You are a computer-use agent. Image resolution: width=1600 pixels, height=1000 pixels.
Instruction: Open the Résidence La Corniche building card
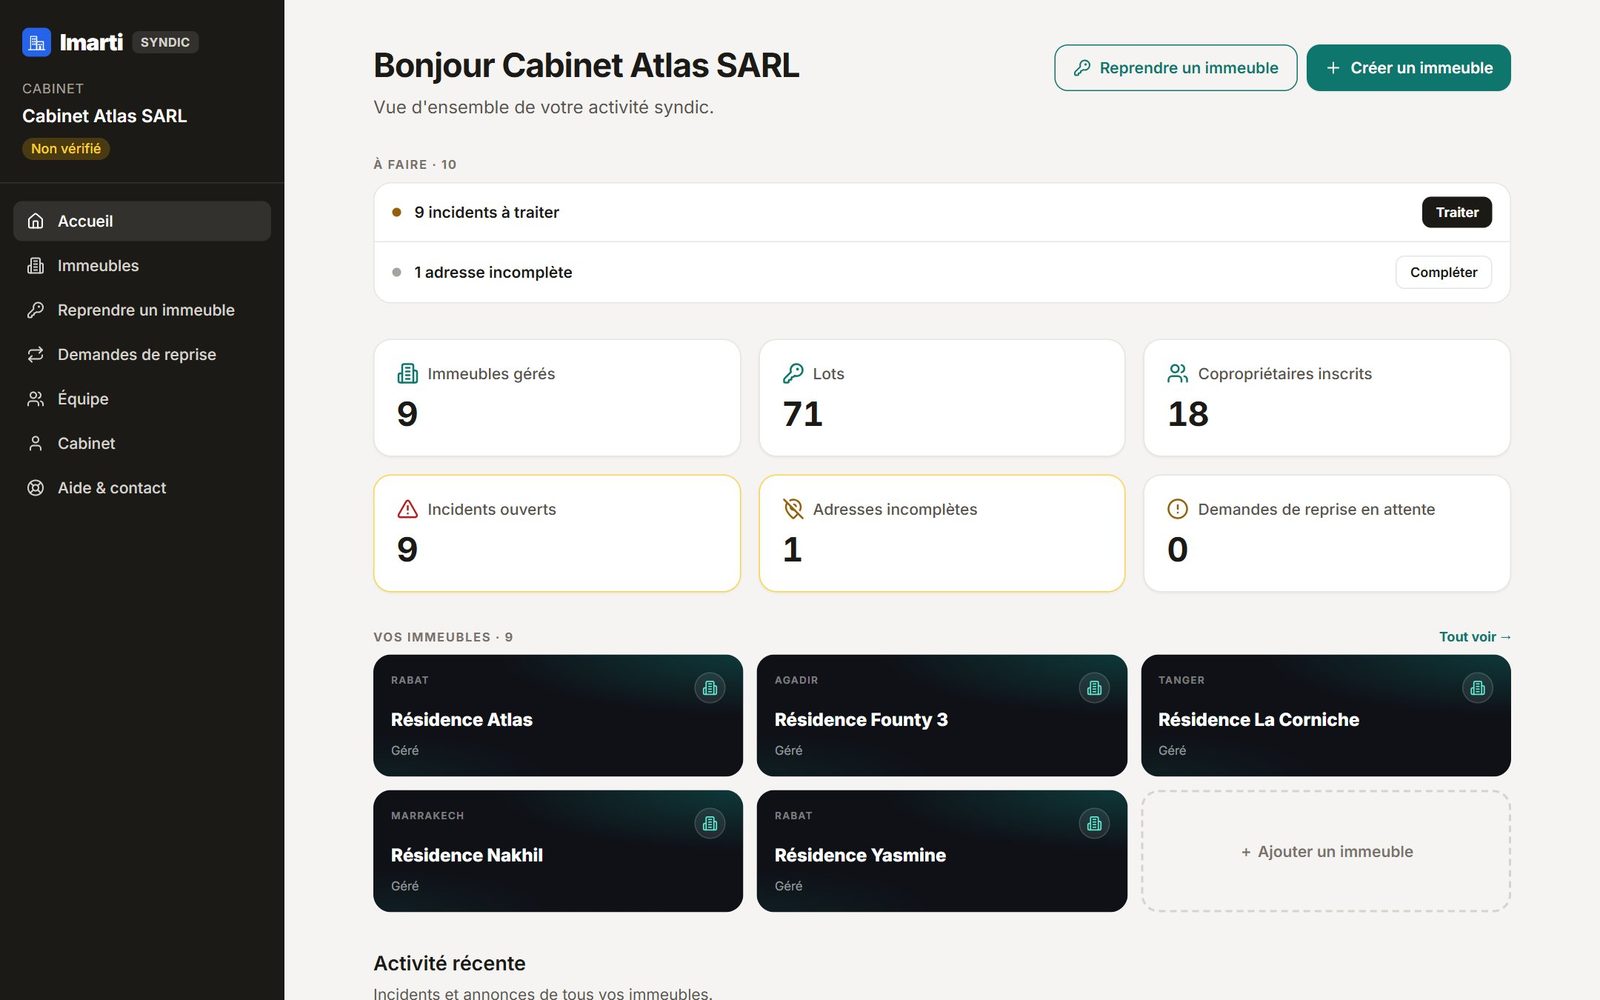pos(1326,715)
